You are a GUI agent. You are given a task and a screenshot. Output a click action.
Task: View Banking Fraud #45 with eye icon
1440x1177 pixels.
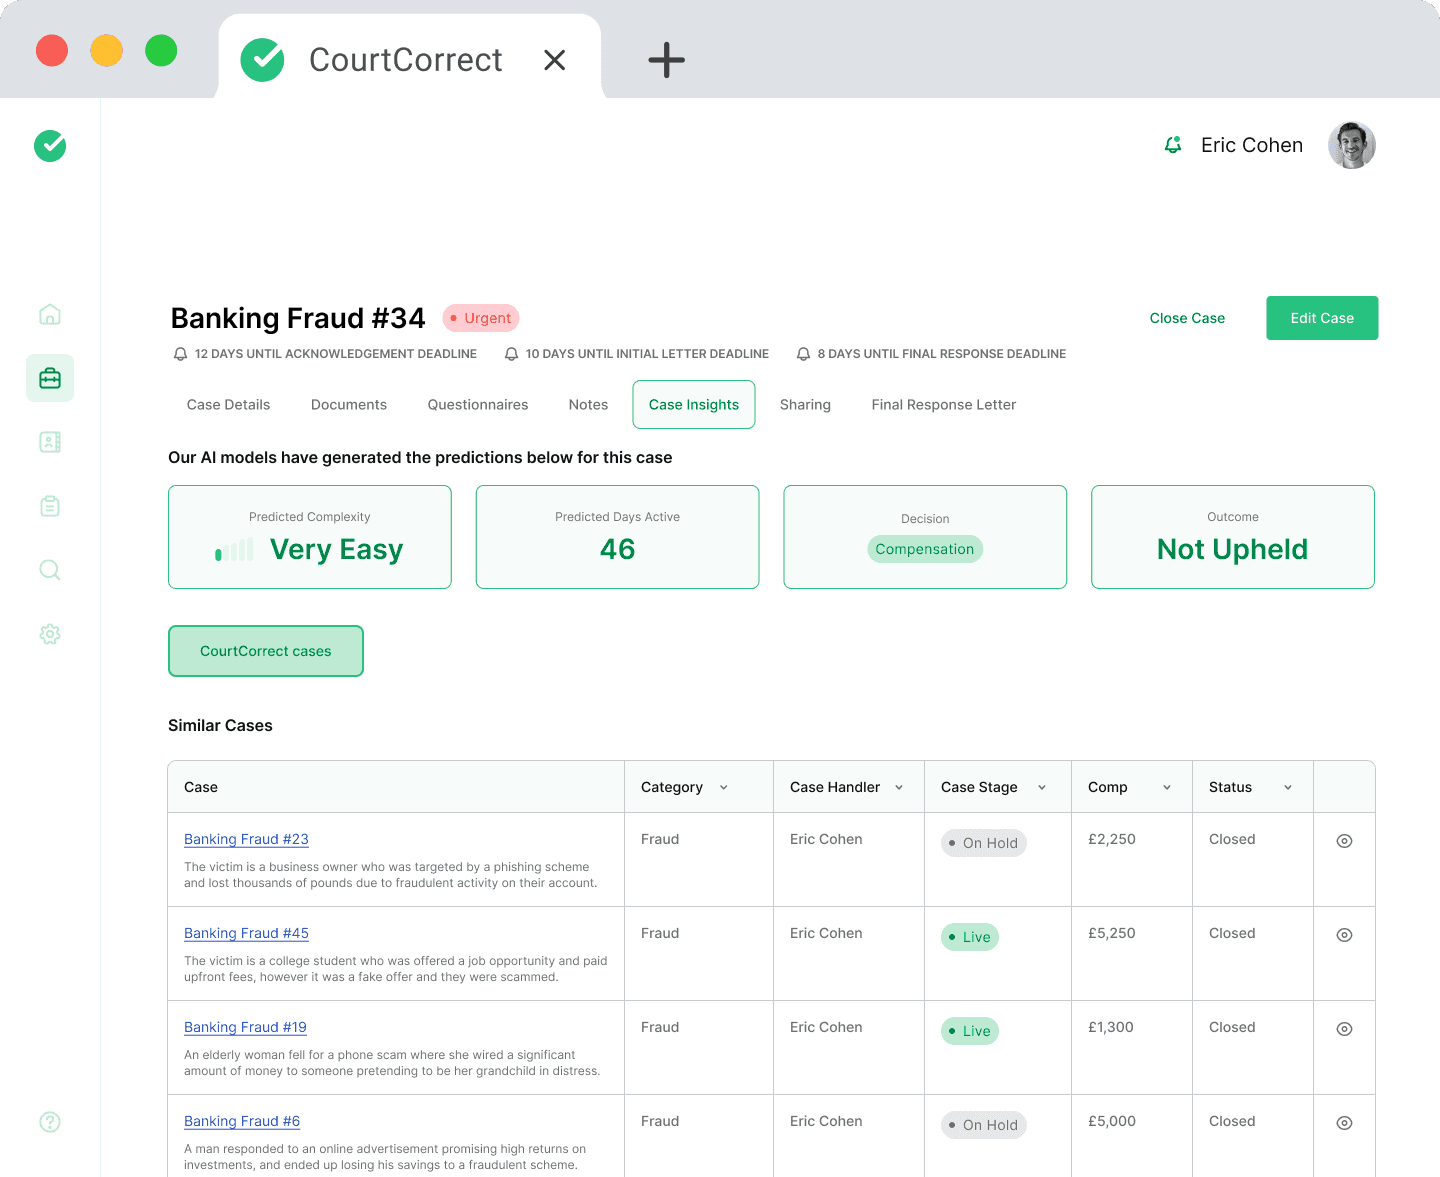pyautogui.click(x=1345, y=935)
